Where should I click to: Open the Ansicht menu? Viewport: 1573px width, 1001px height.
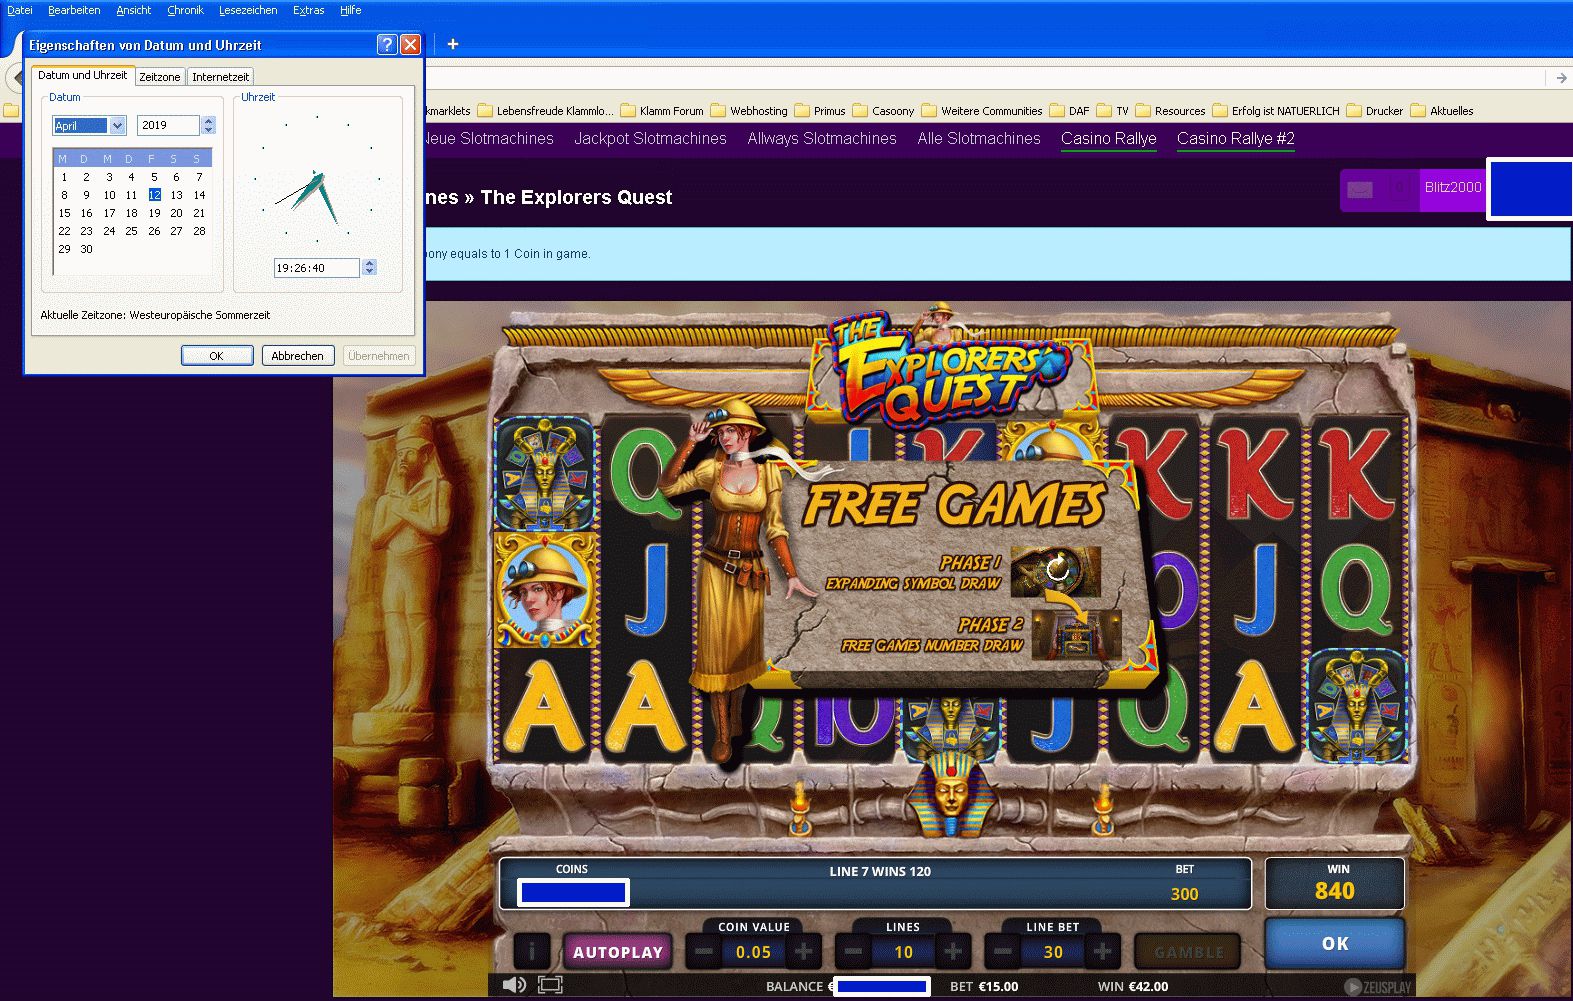133,10
